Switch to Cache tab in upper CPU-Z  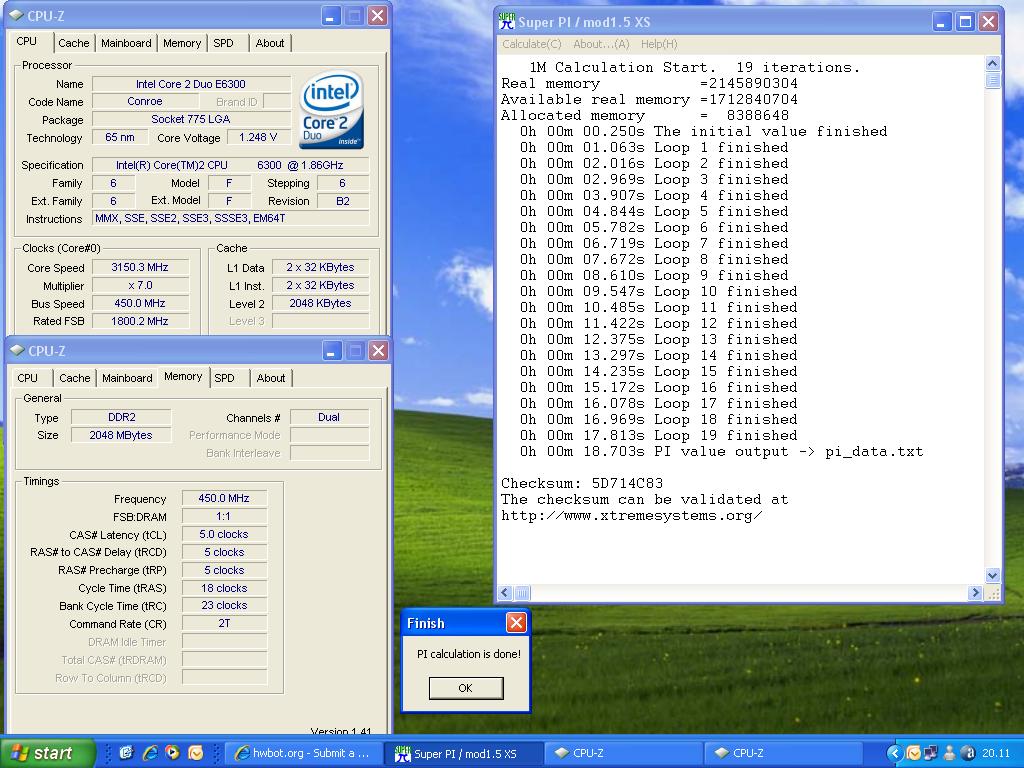pos(73,43)
